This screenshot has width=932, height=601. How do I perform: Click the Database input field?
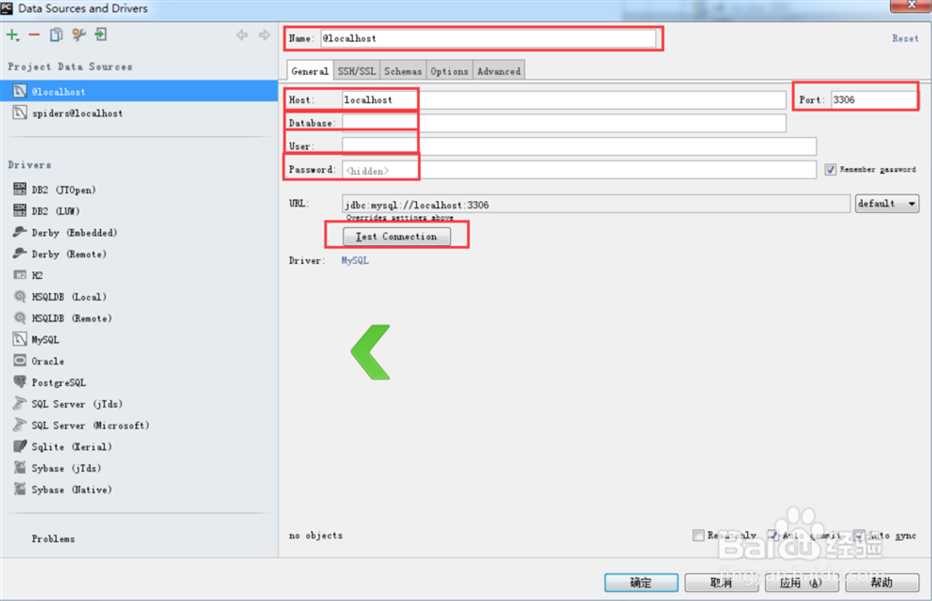point(564,123)
